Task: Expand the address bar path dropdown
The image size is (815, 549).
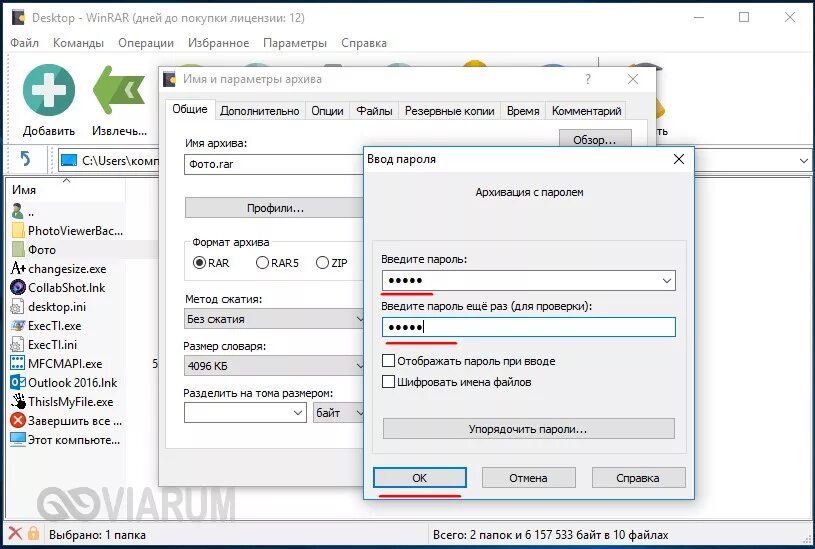Action: click(x=804, y=161)
